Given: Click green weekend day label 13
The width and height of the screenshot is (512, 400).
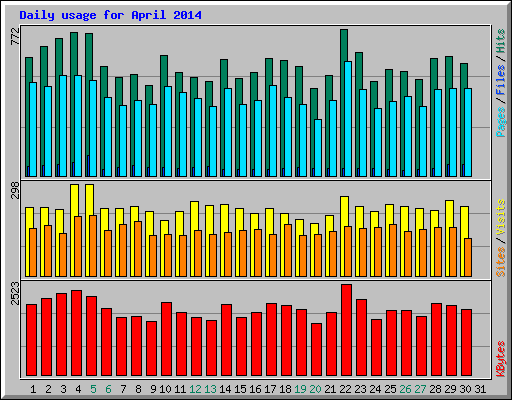Looking at the screenshot, I should click(210, 389).
